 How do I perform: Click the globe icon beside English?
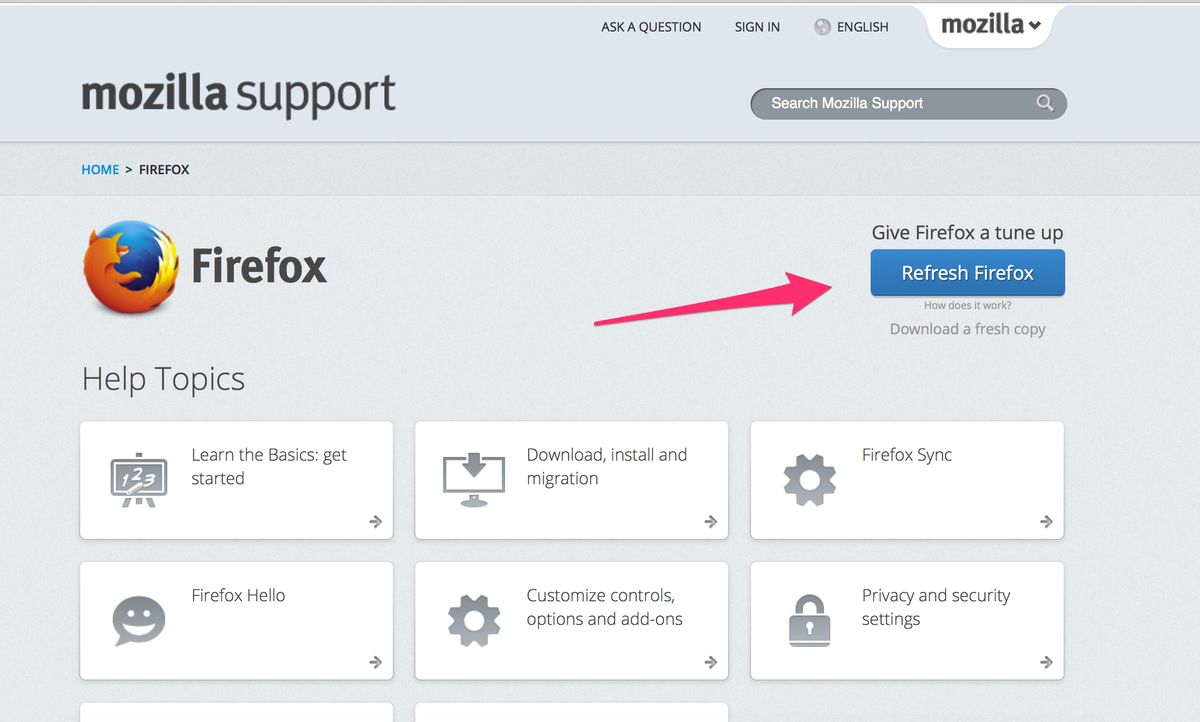point(822,27)
